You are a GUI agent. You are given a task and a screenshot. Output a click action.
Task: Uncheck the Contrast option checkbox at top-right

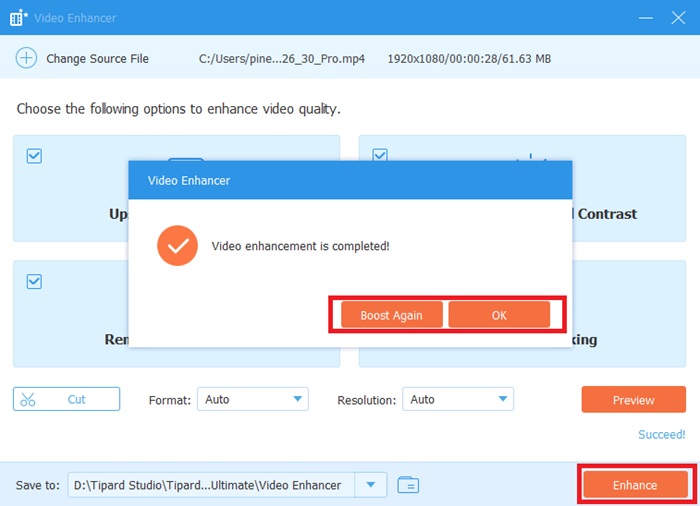(380, 156)
